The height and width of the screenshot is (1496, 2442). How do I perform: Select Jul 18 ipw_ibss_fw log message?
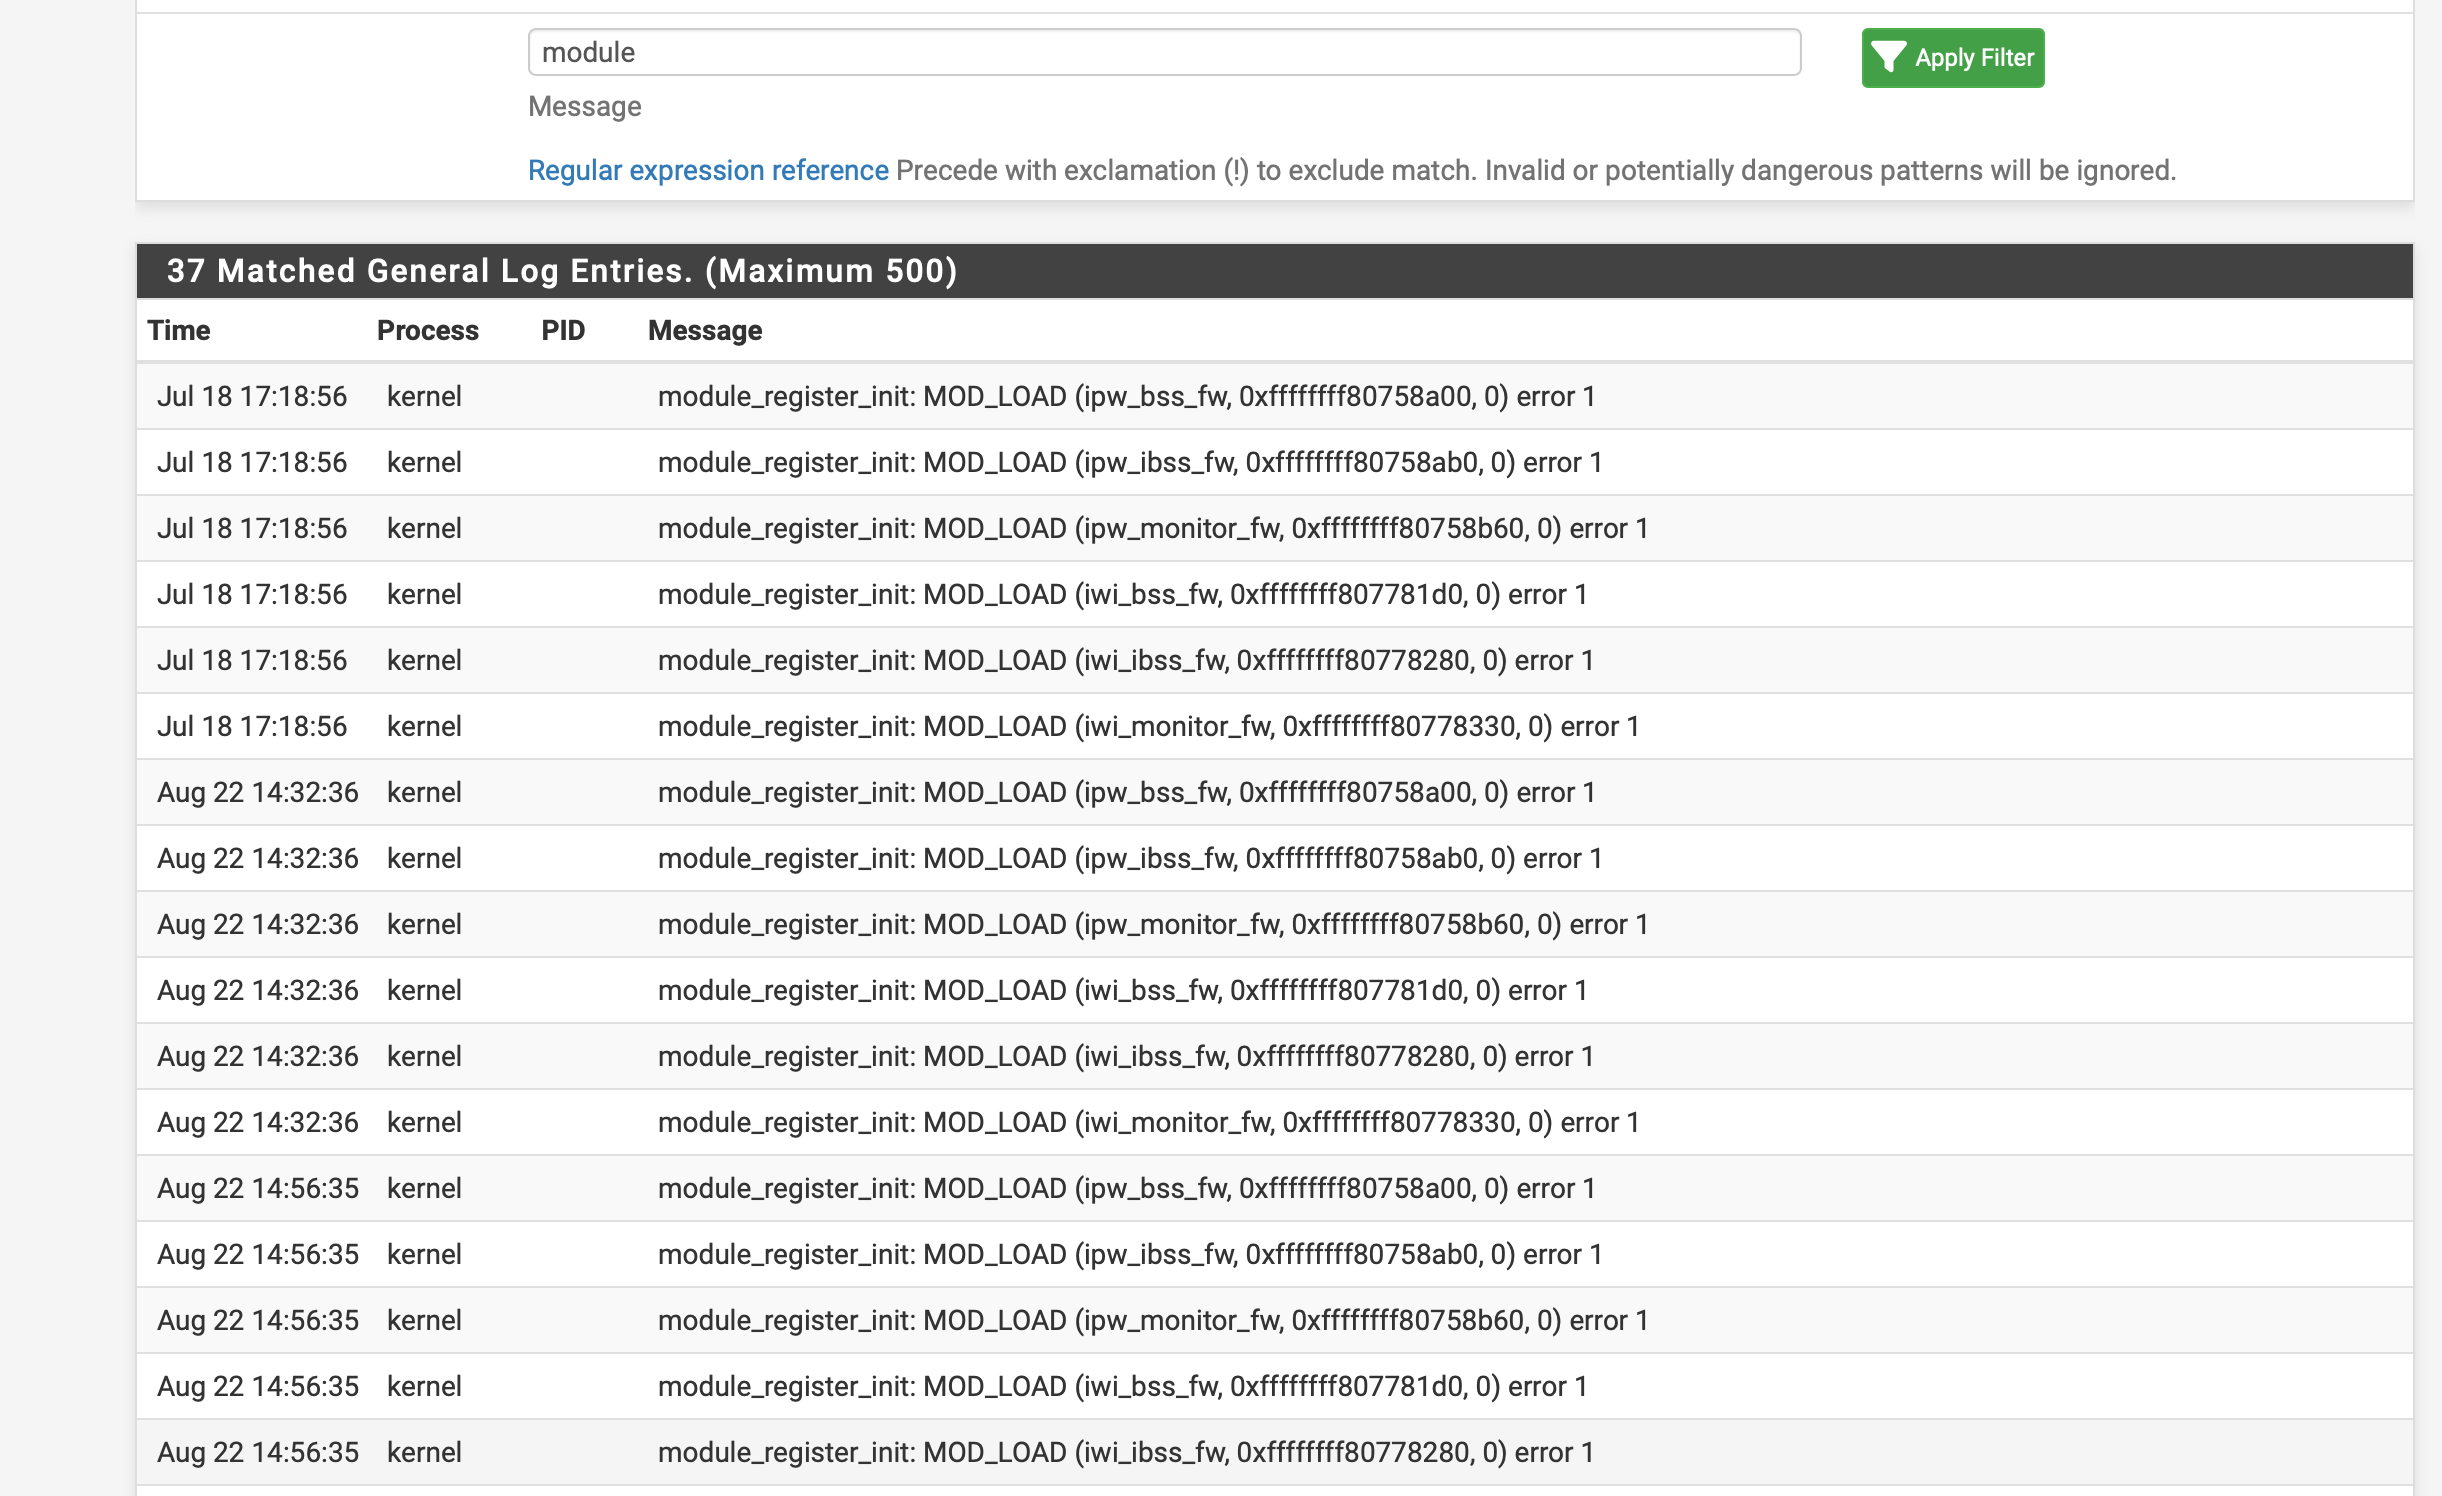1129,463
